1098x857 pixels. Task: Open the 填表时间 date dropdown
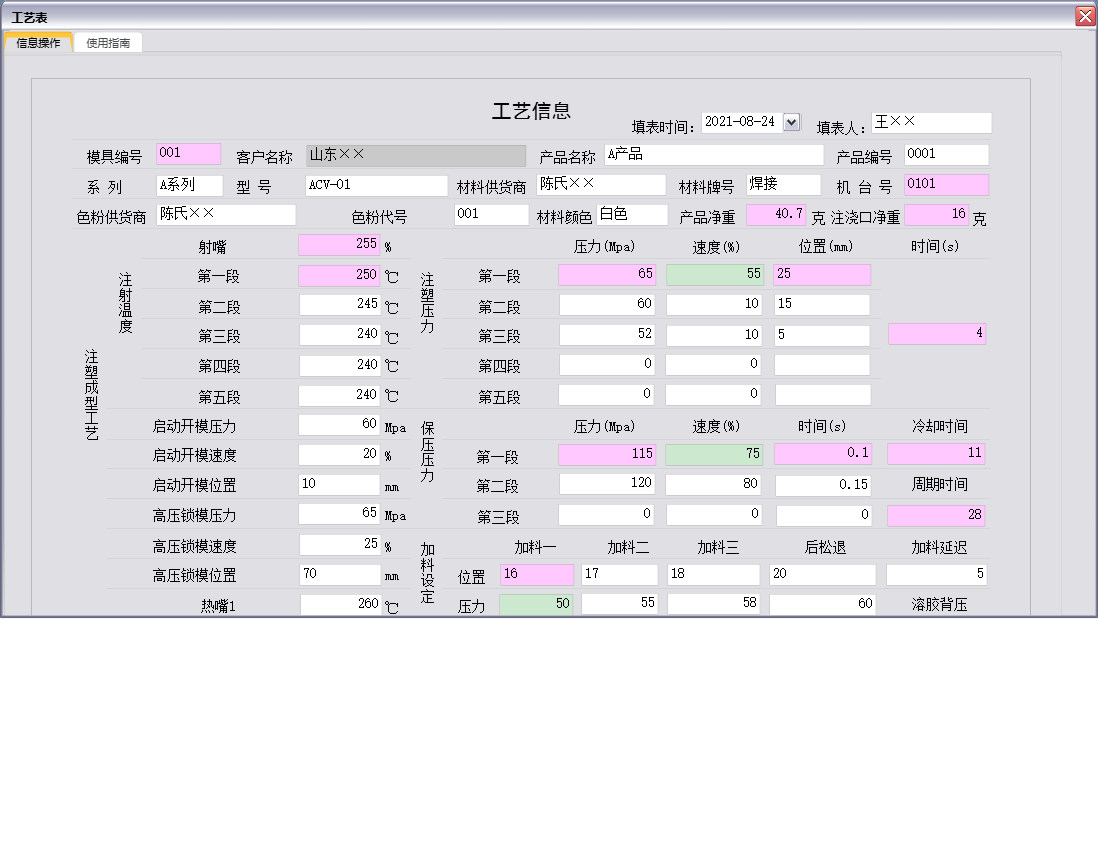[791, 122]
